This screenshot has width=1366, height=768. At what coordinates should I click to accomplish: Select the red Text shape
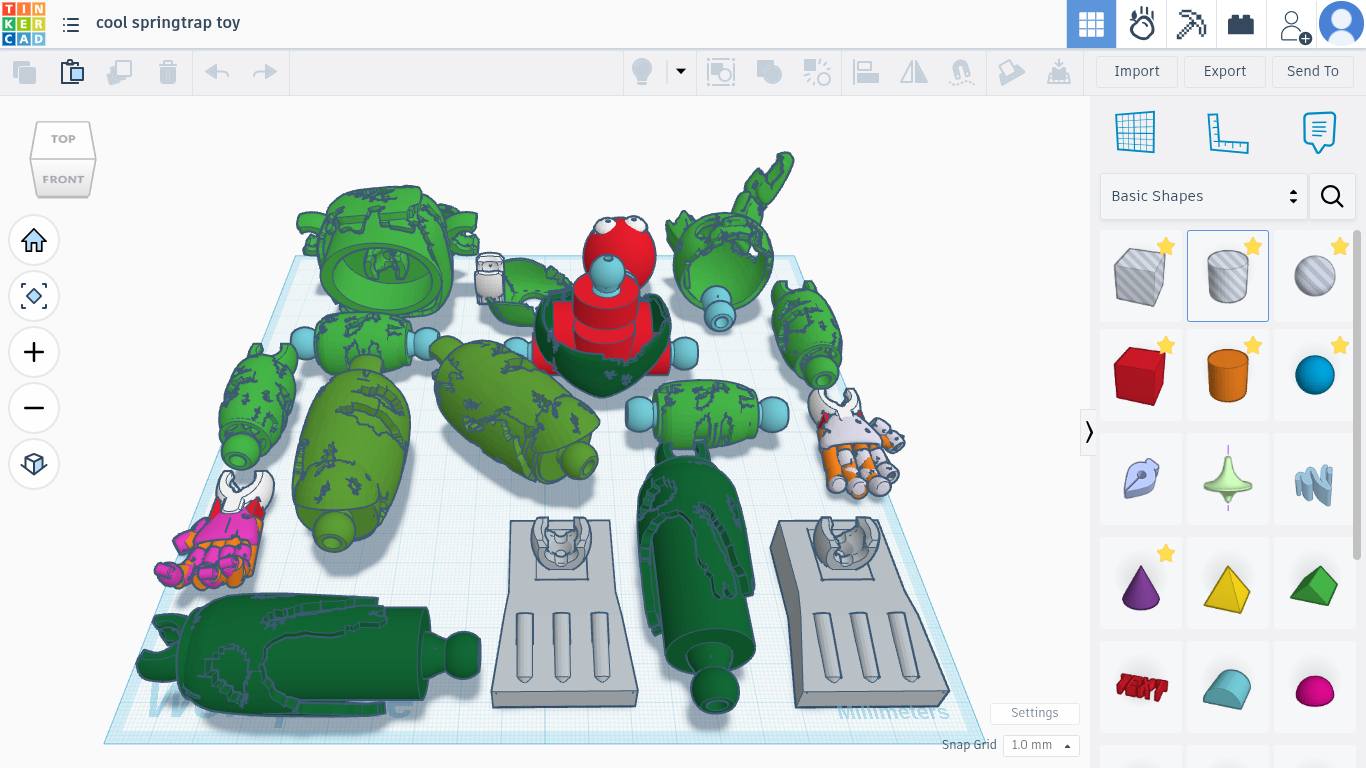click(x=1141, y=688)
